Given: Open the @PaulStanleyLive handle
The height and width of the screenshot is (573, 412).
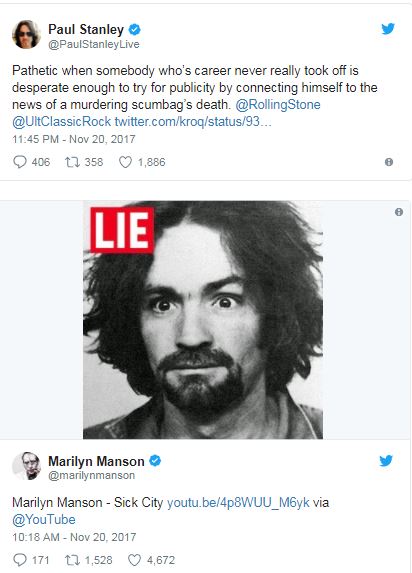Looking at the screenshot, I should [94, 44].
